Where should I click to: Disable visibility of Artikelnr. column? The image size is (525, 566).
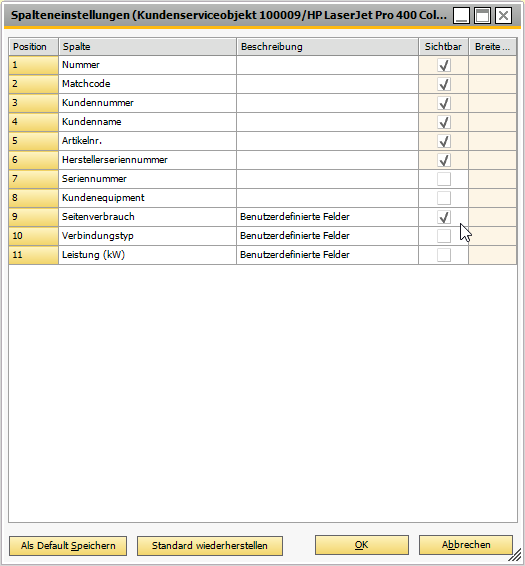444,141
